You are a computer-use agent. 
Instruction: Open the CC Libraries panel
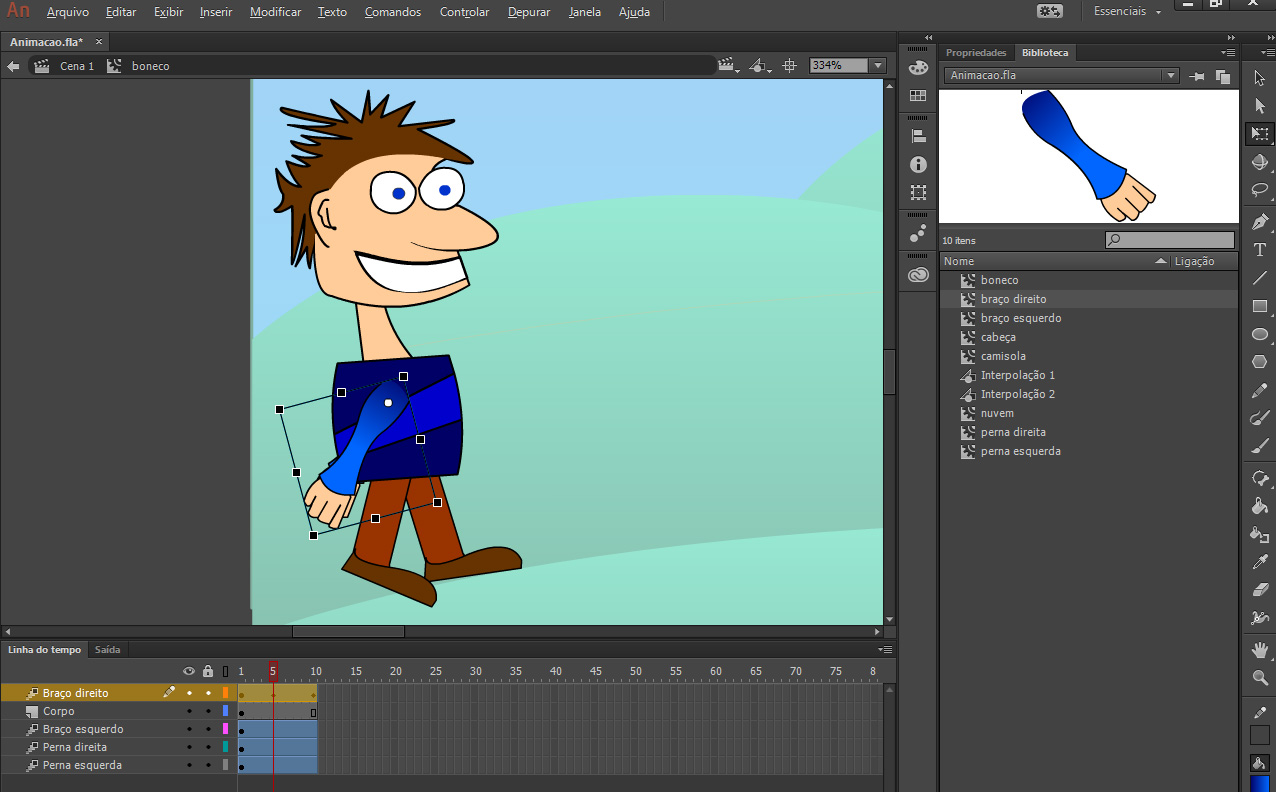[x=918, y=273]
